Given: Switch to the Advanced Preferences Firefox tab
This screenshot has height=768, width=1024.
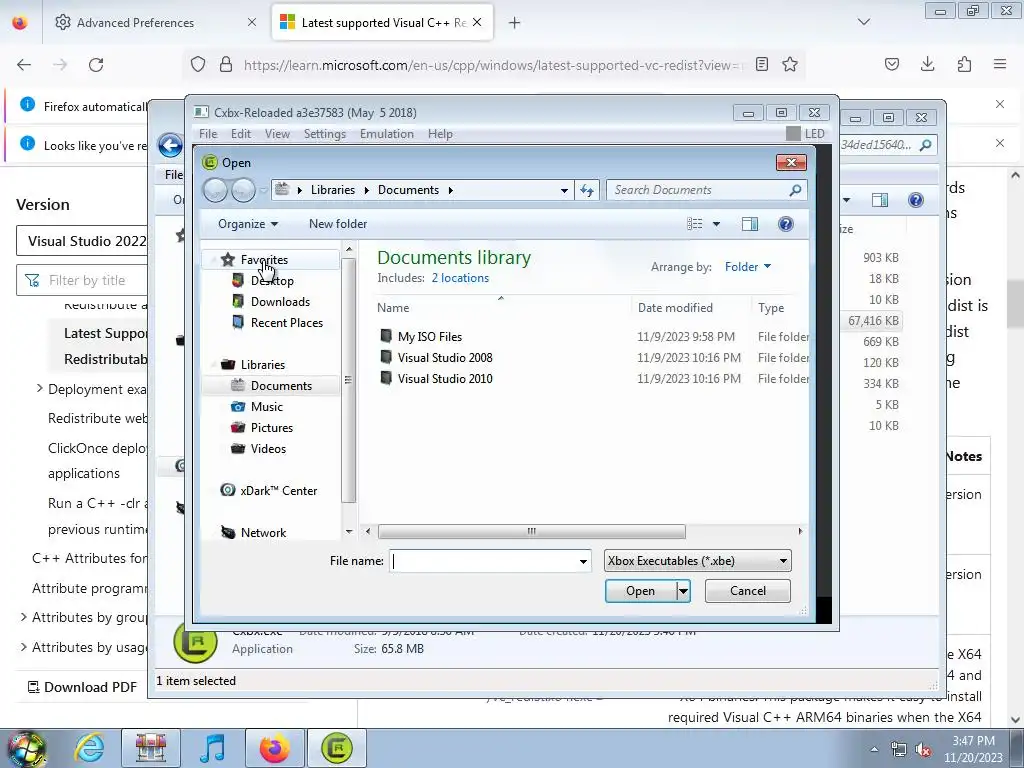Looking at the screenshot, I should (135, 23).
